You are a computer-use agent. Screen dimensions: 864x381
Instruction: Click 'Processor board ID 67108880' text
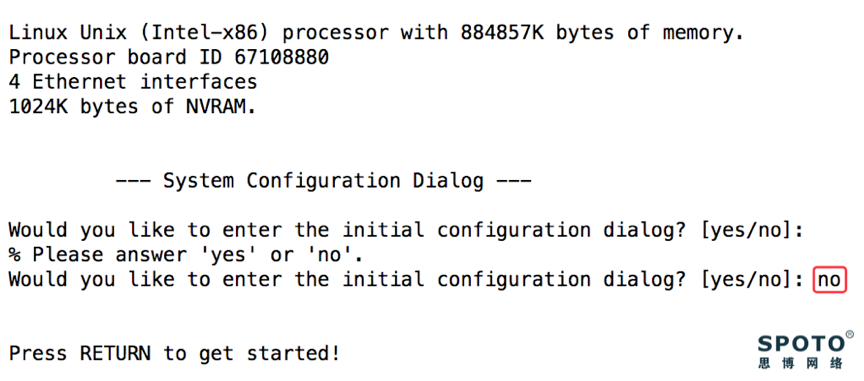pos(169,57)
